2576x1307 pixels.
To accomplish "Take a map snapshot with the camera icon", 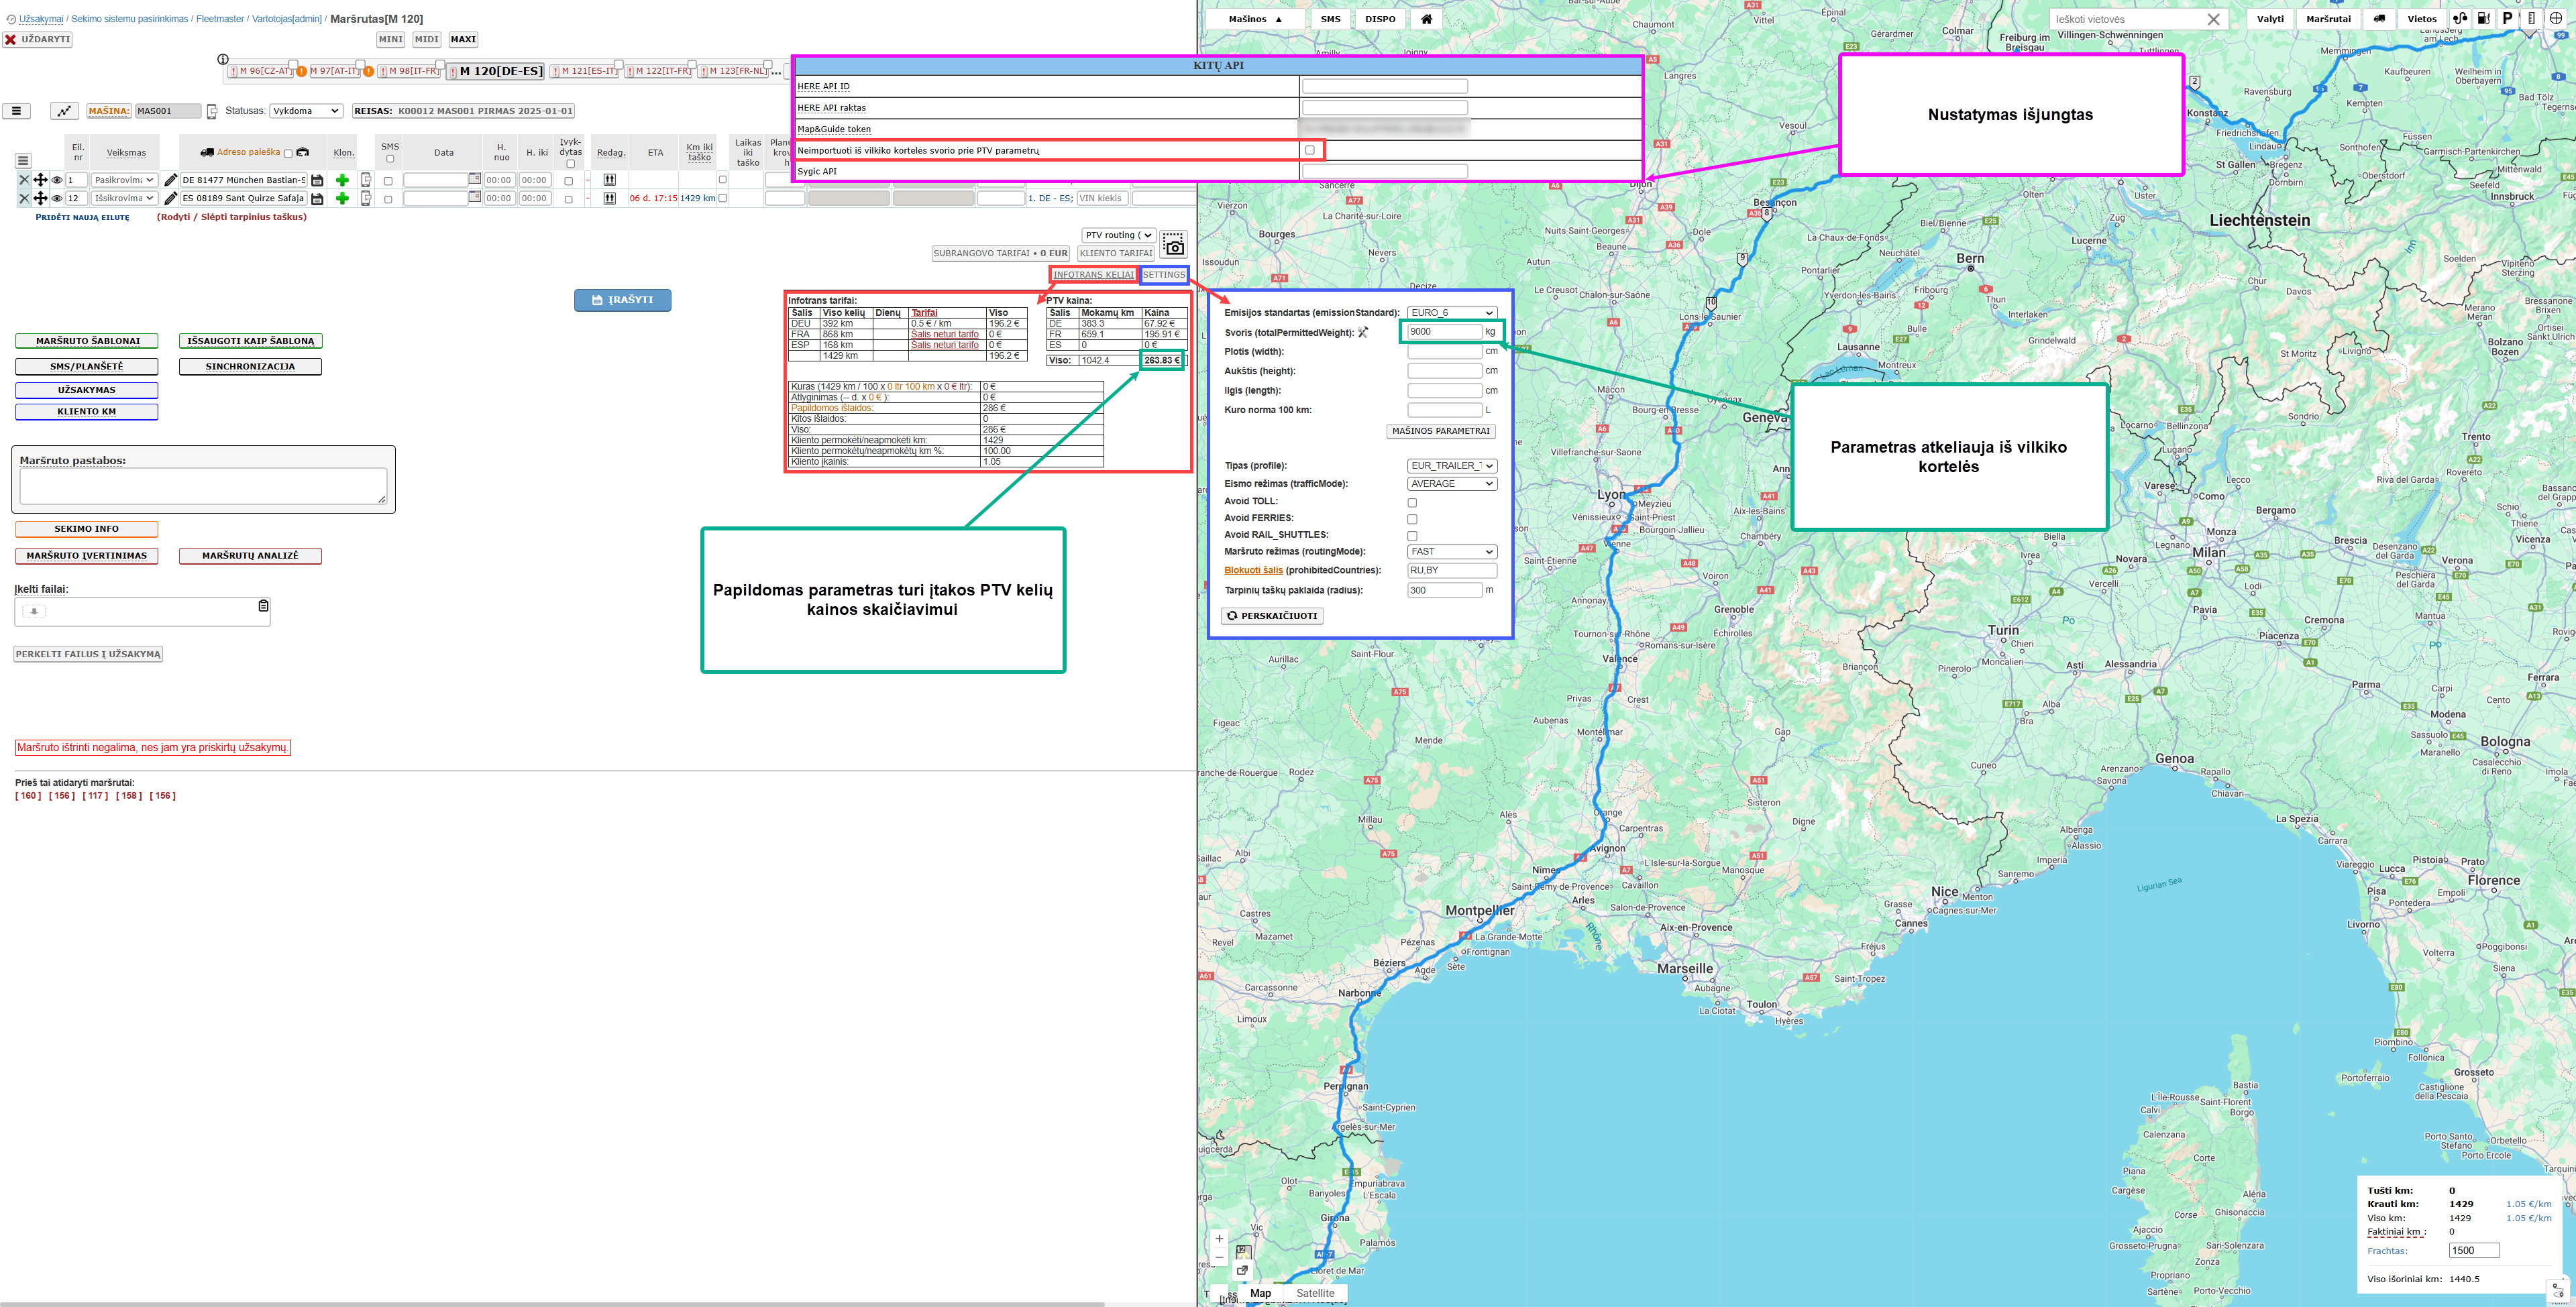I will [x=1174, y=245].
